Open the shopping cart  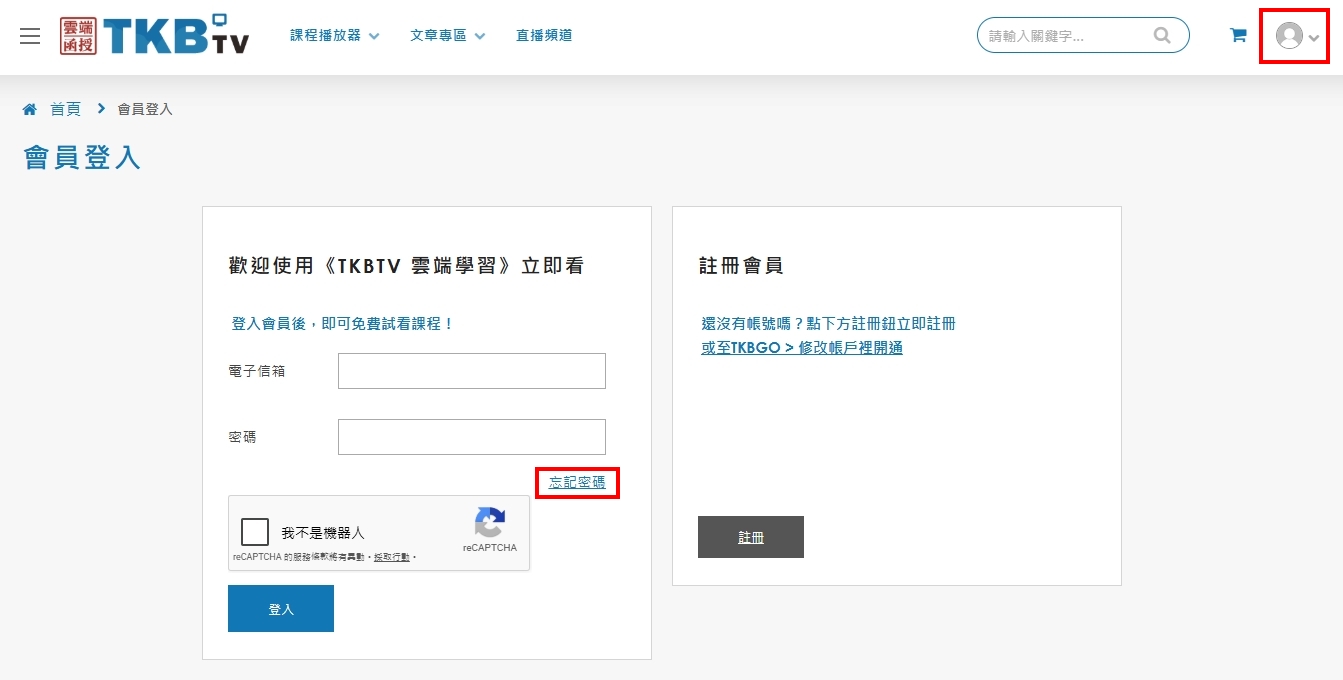tap(1238, 35)
